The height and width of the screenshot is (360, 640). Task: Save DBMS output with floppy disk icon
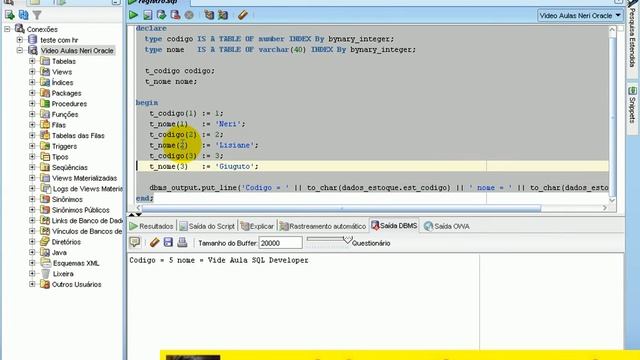(x=168, y=242)
